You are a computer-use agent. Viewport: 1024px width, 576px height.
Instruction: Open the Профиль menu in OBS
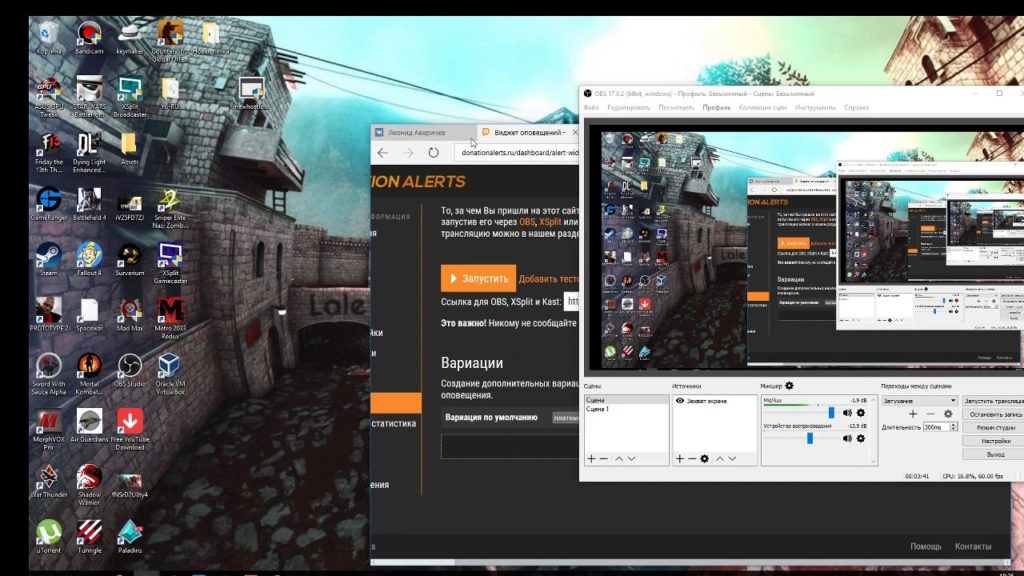click(x=716, y=108)
